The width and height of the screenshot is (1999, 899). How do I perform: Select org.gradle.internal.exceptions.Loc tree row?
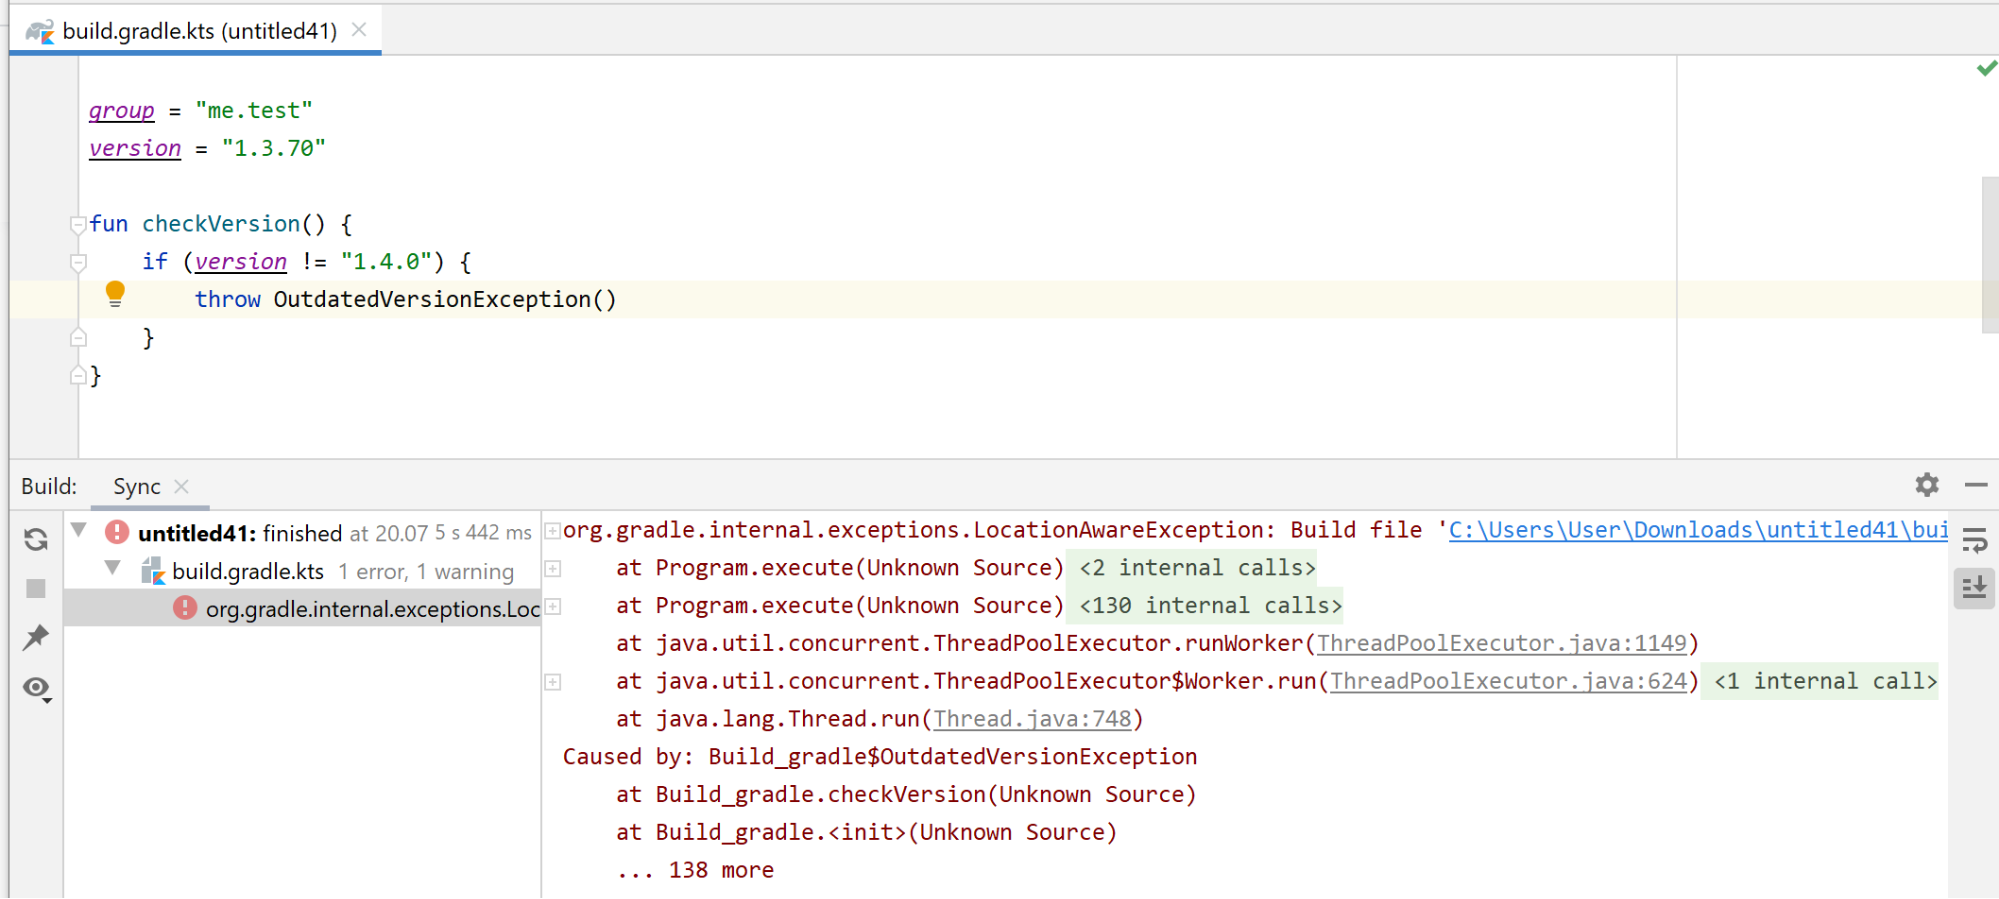click(x=303, y=608)
